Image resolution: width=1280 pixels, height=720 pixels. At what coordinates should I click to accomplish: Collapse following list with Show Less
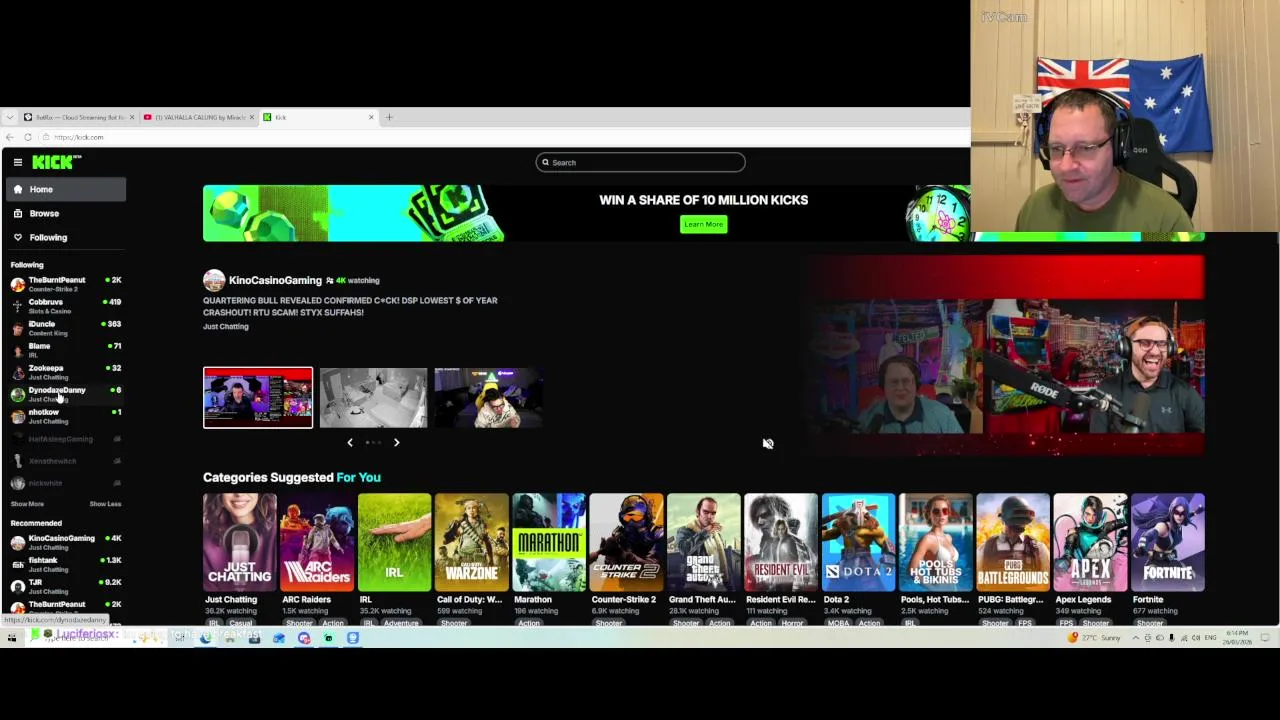[x=105, y=504]
